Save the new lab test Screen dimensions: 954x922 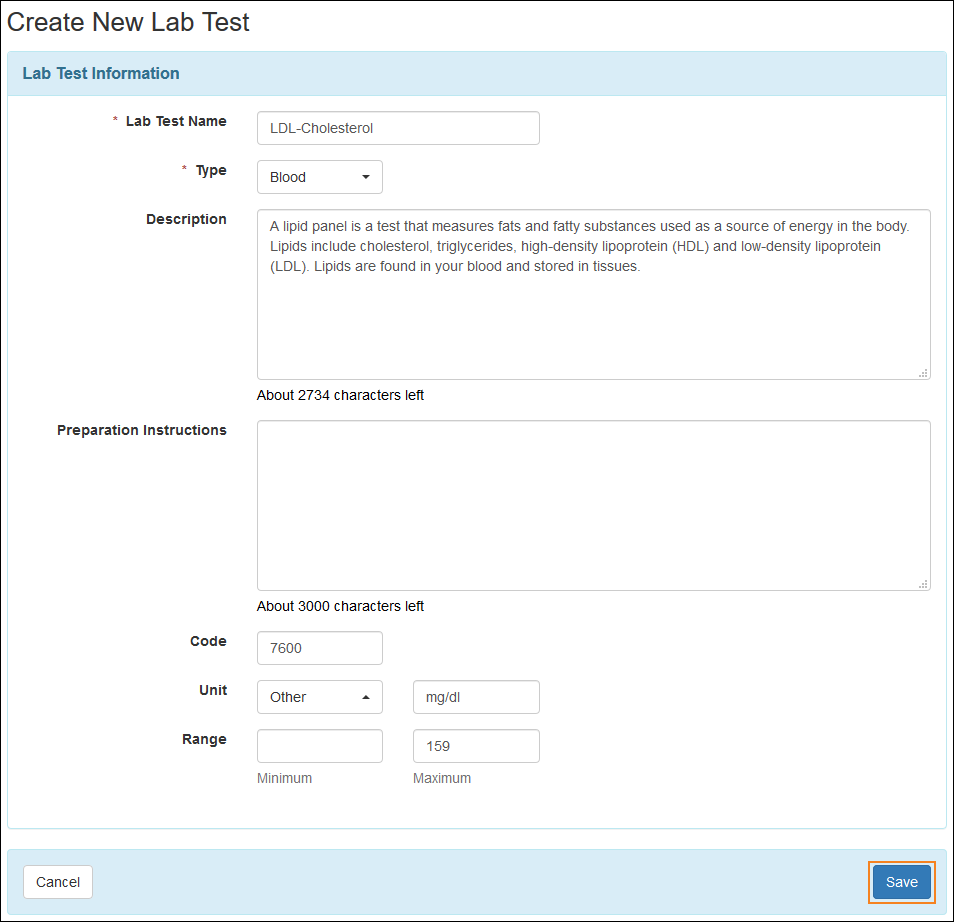point(901,882)
